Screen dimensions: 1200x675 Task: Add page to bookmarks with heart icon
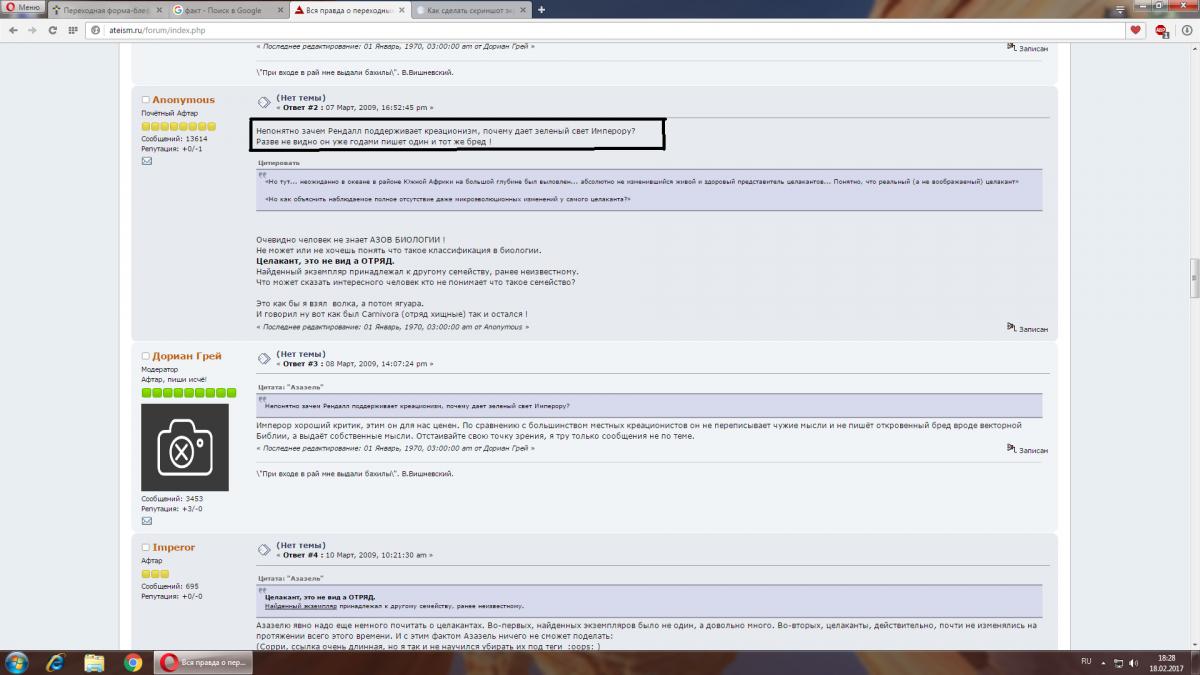(1135, 30)
